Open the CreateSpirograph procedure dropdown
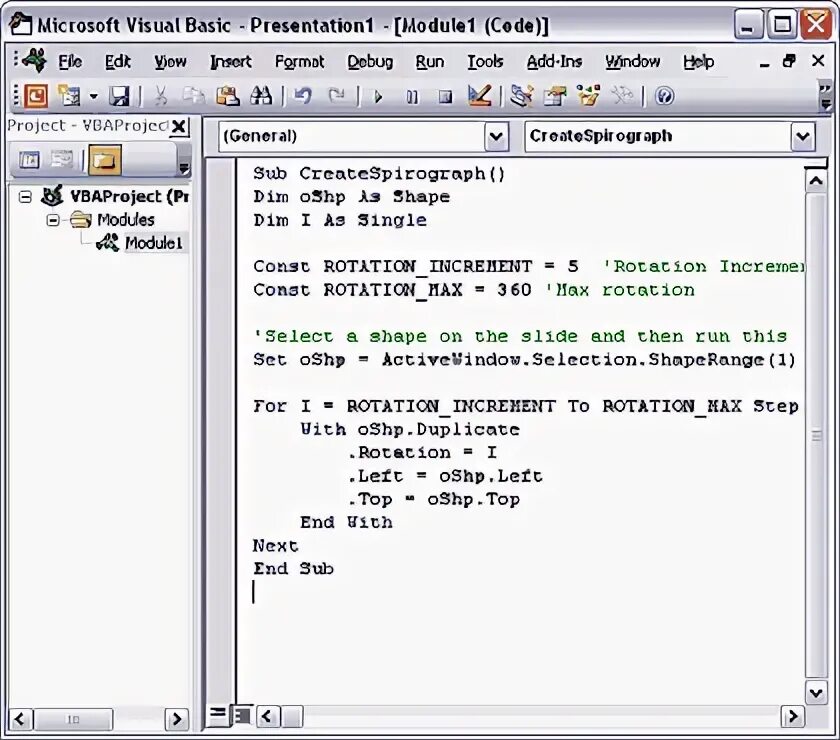 tap(802, 137)
